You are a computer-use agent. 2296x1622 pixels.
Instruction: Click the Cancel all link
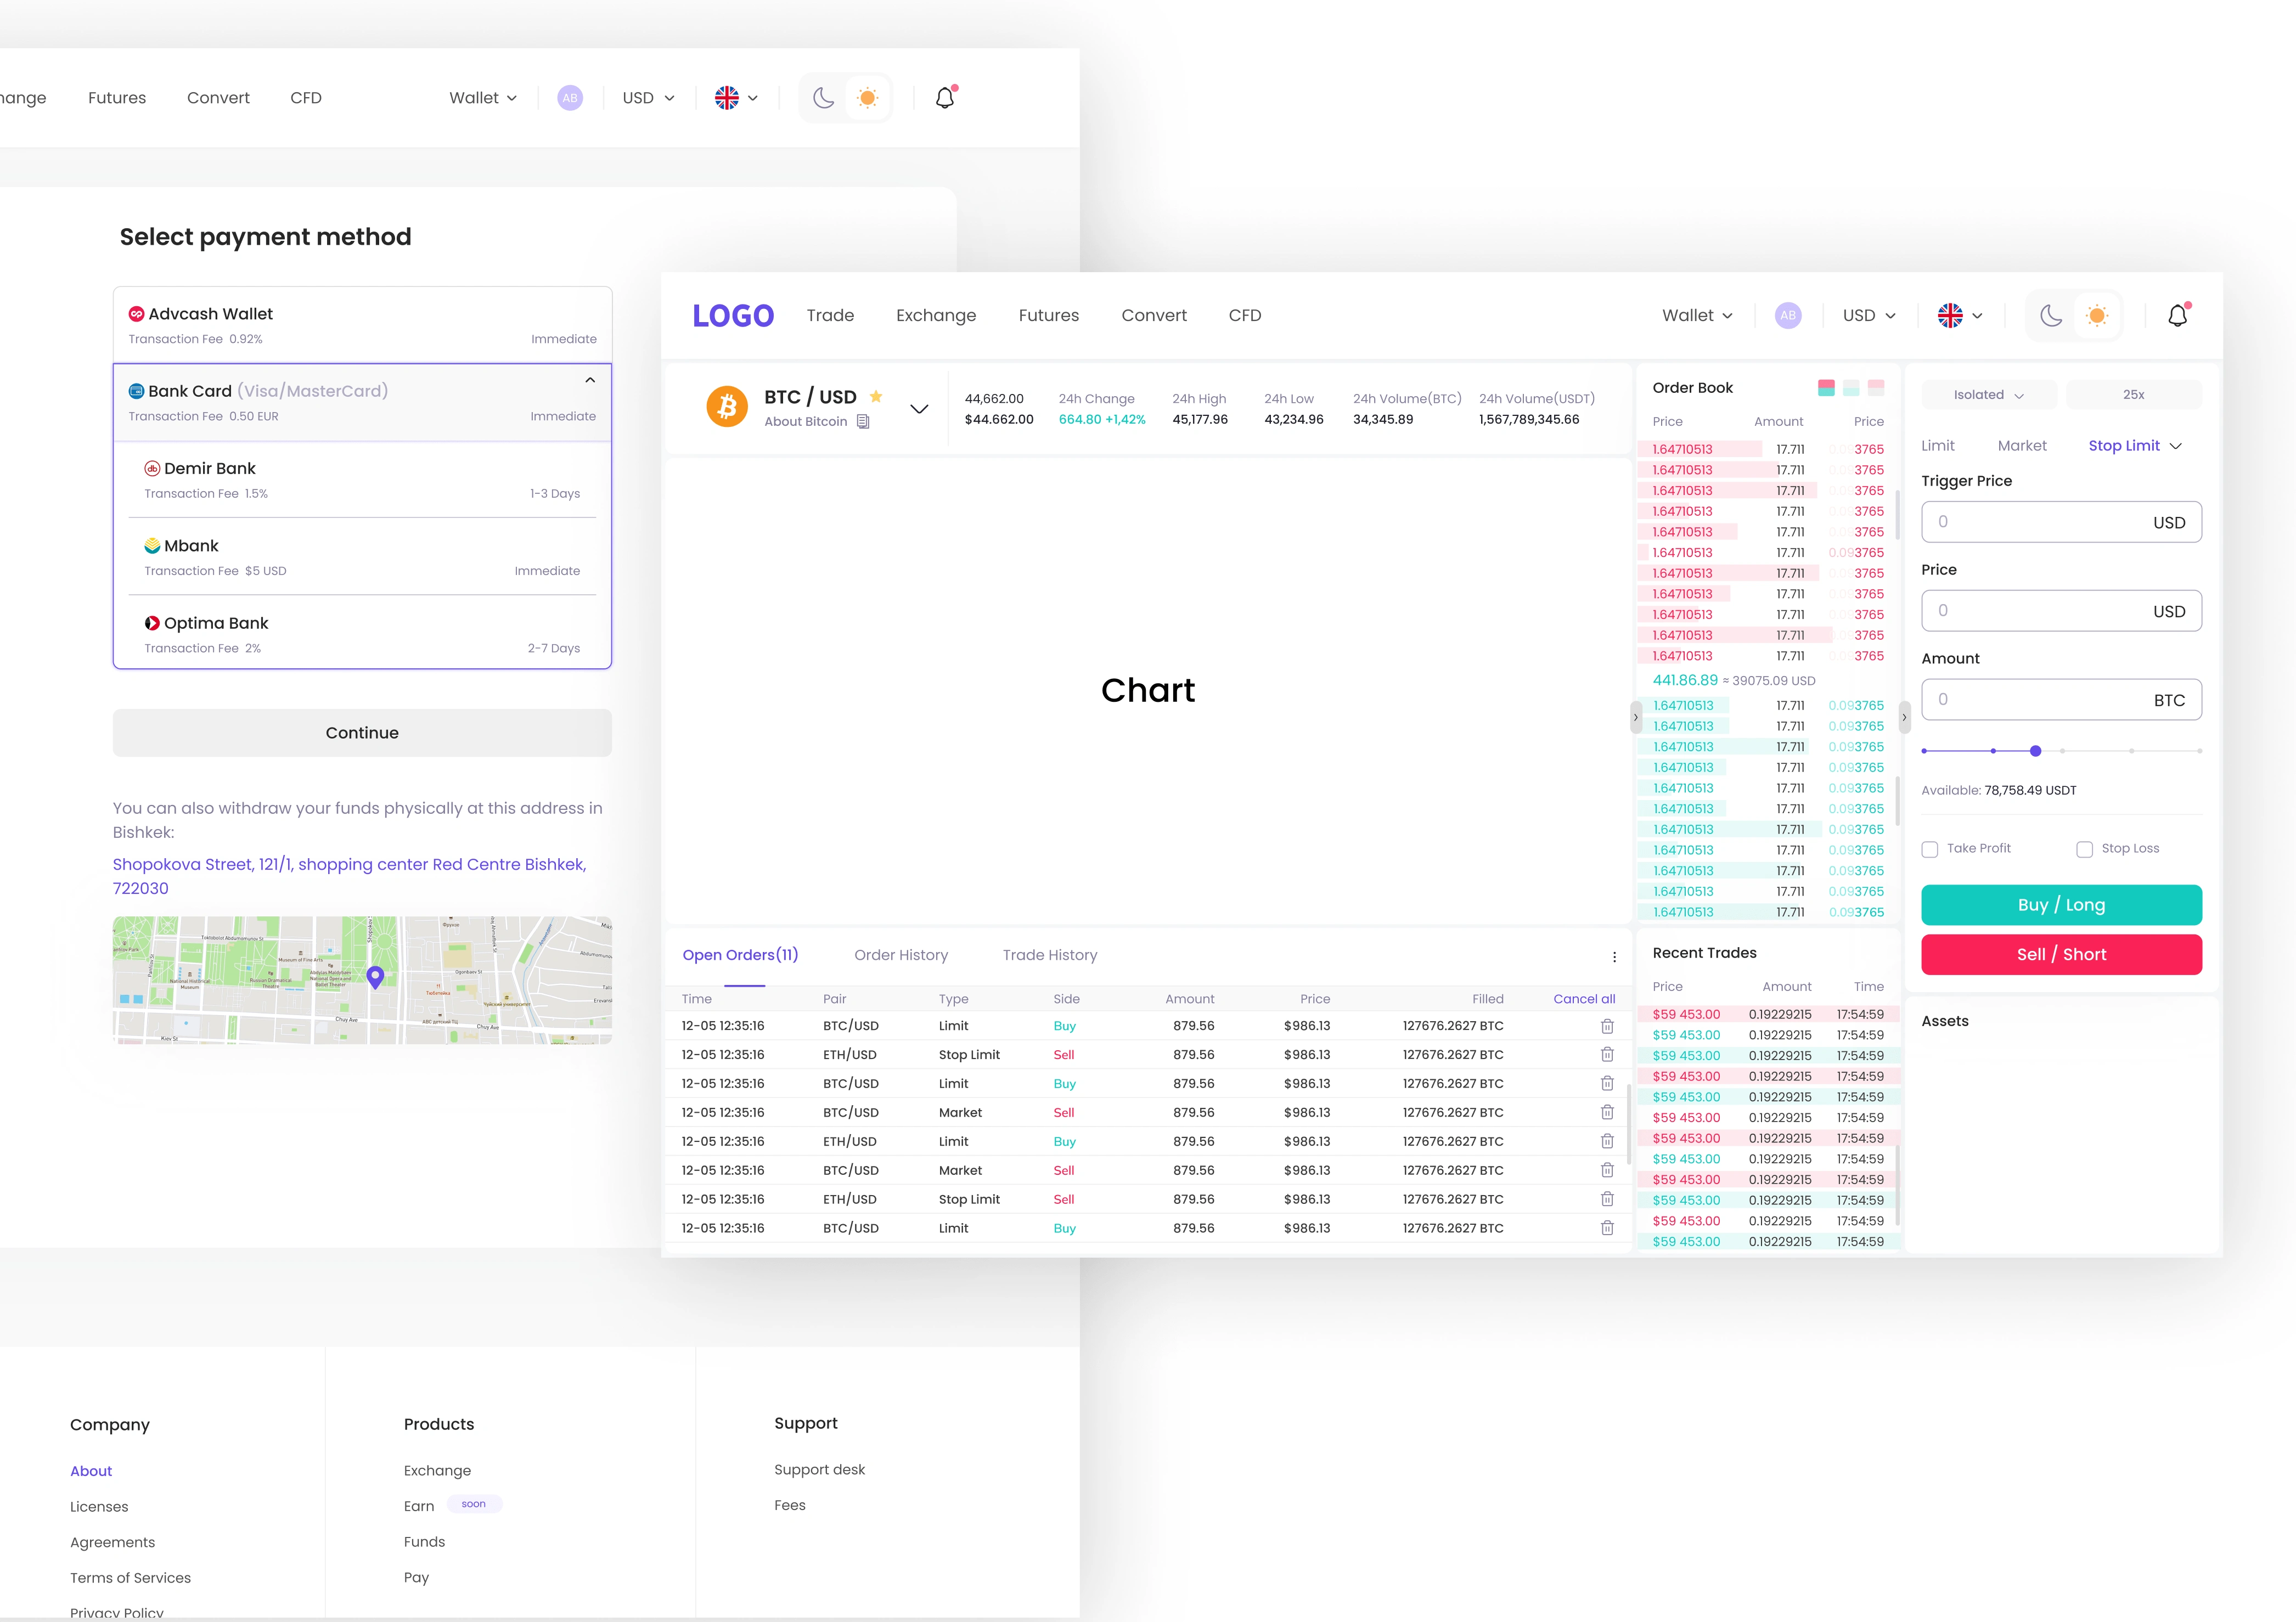click(1584, 999)
